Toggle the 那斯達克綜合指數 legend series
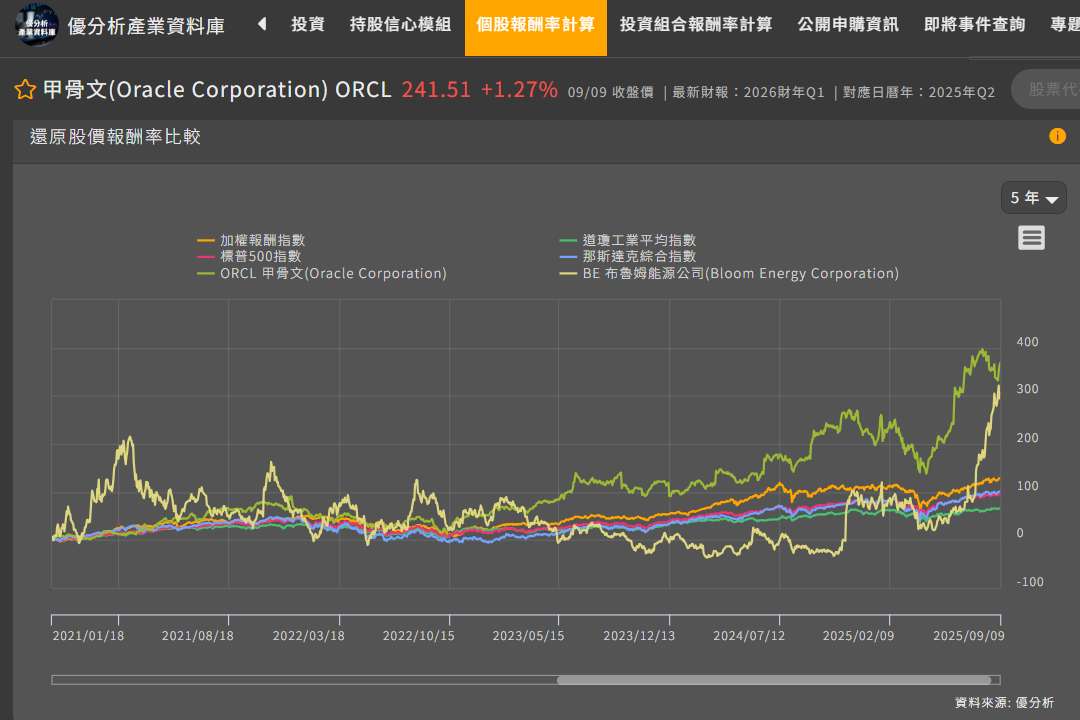The image size is (1080, 720). click(x=627, y=256)
